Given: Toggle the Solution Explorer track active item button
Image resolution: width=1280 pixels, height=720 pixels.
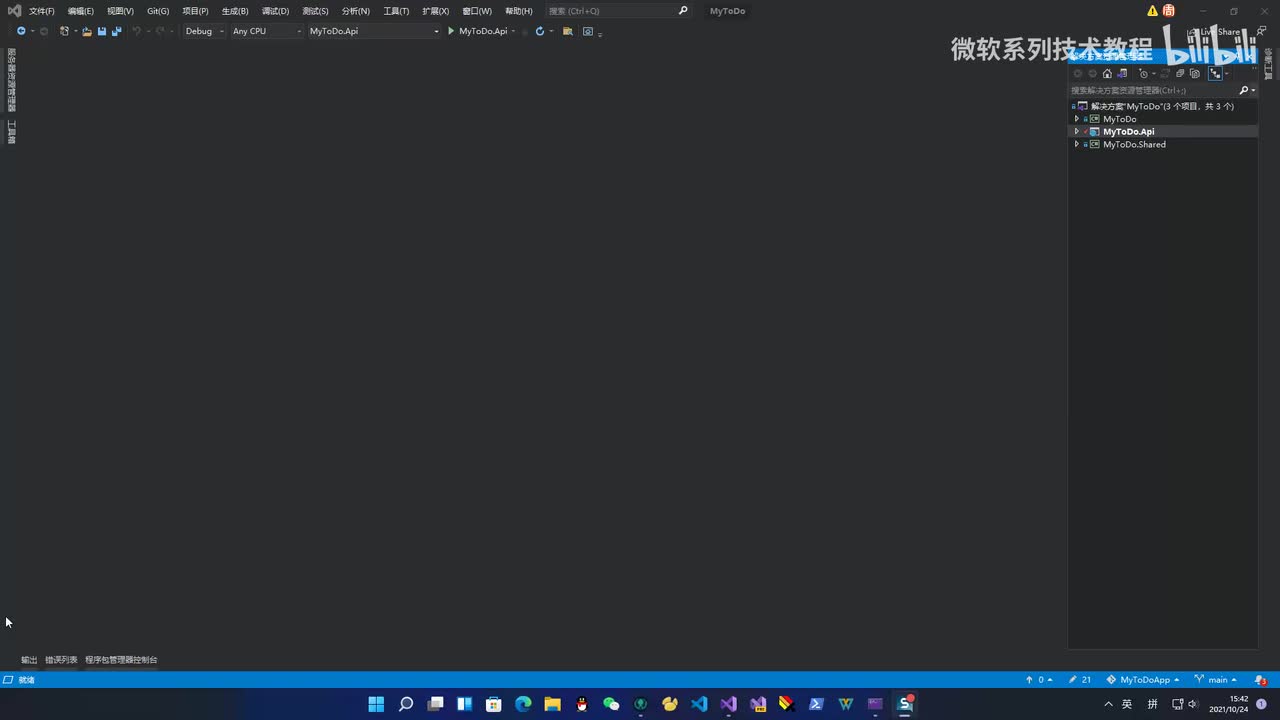Looking at the screenshot, I should tap(1215, 74).
